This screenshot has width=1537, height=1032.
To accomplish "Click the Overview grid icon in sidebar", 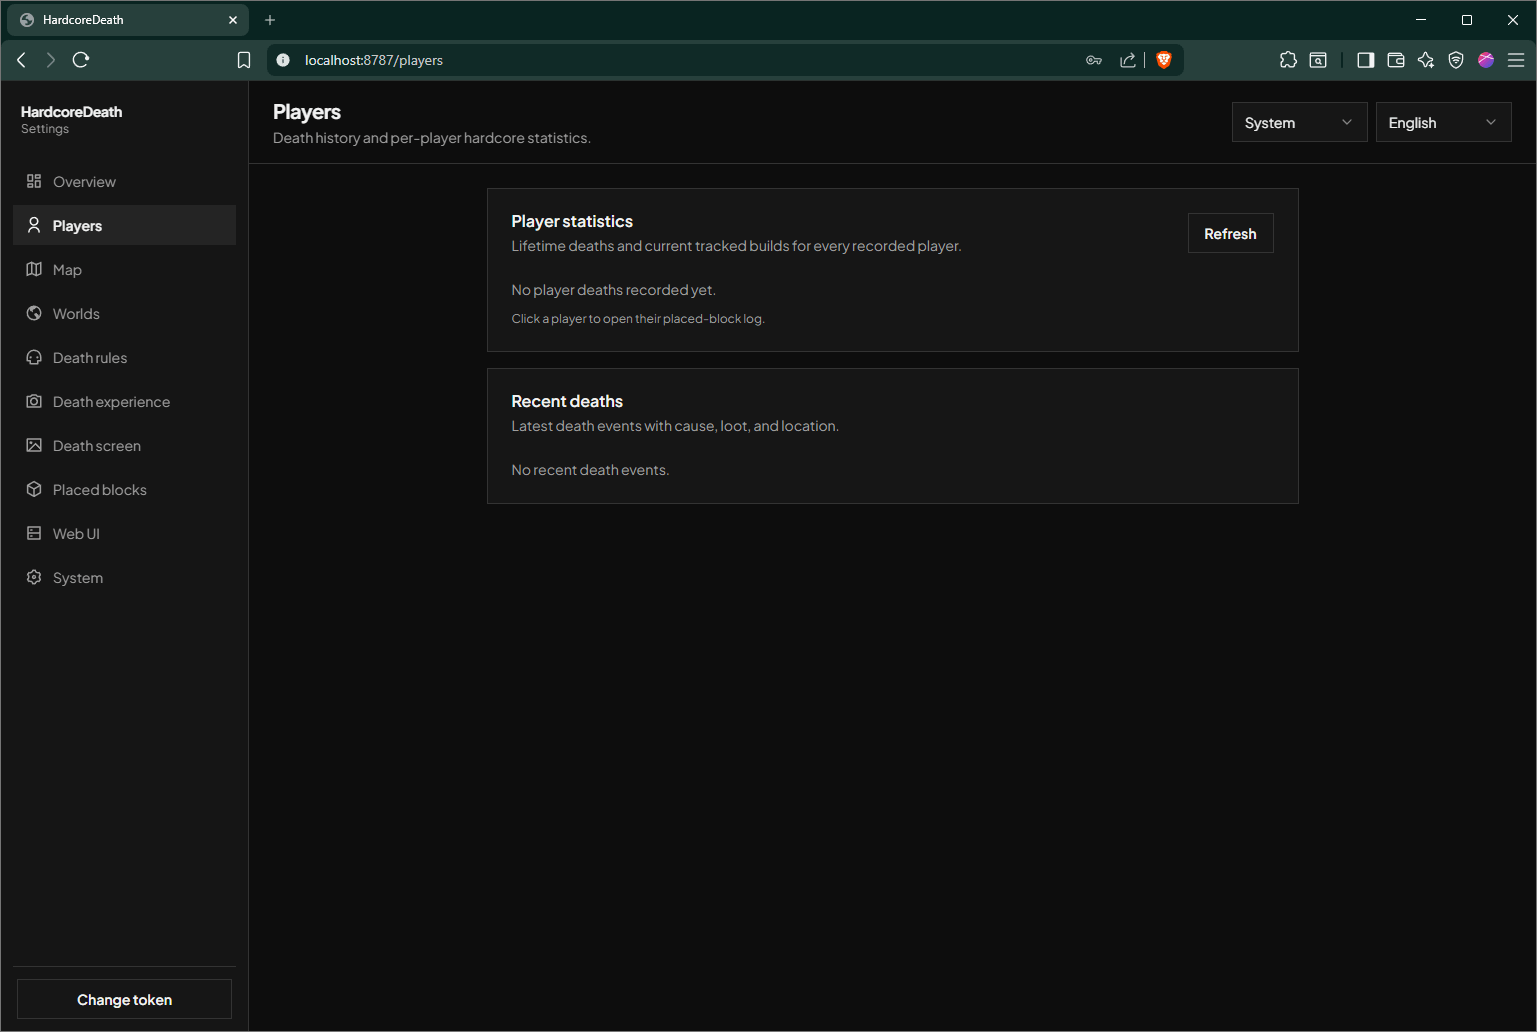I will pyautogui.click(x=34, y=181).
